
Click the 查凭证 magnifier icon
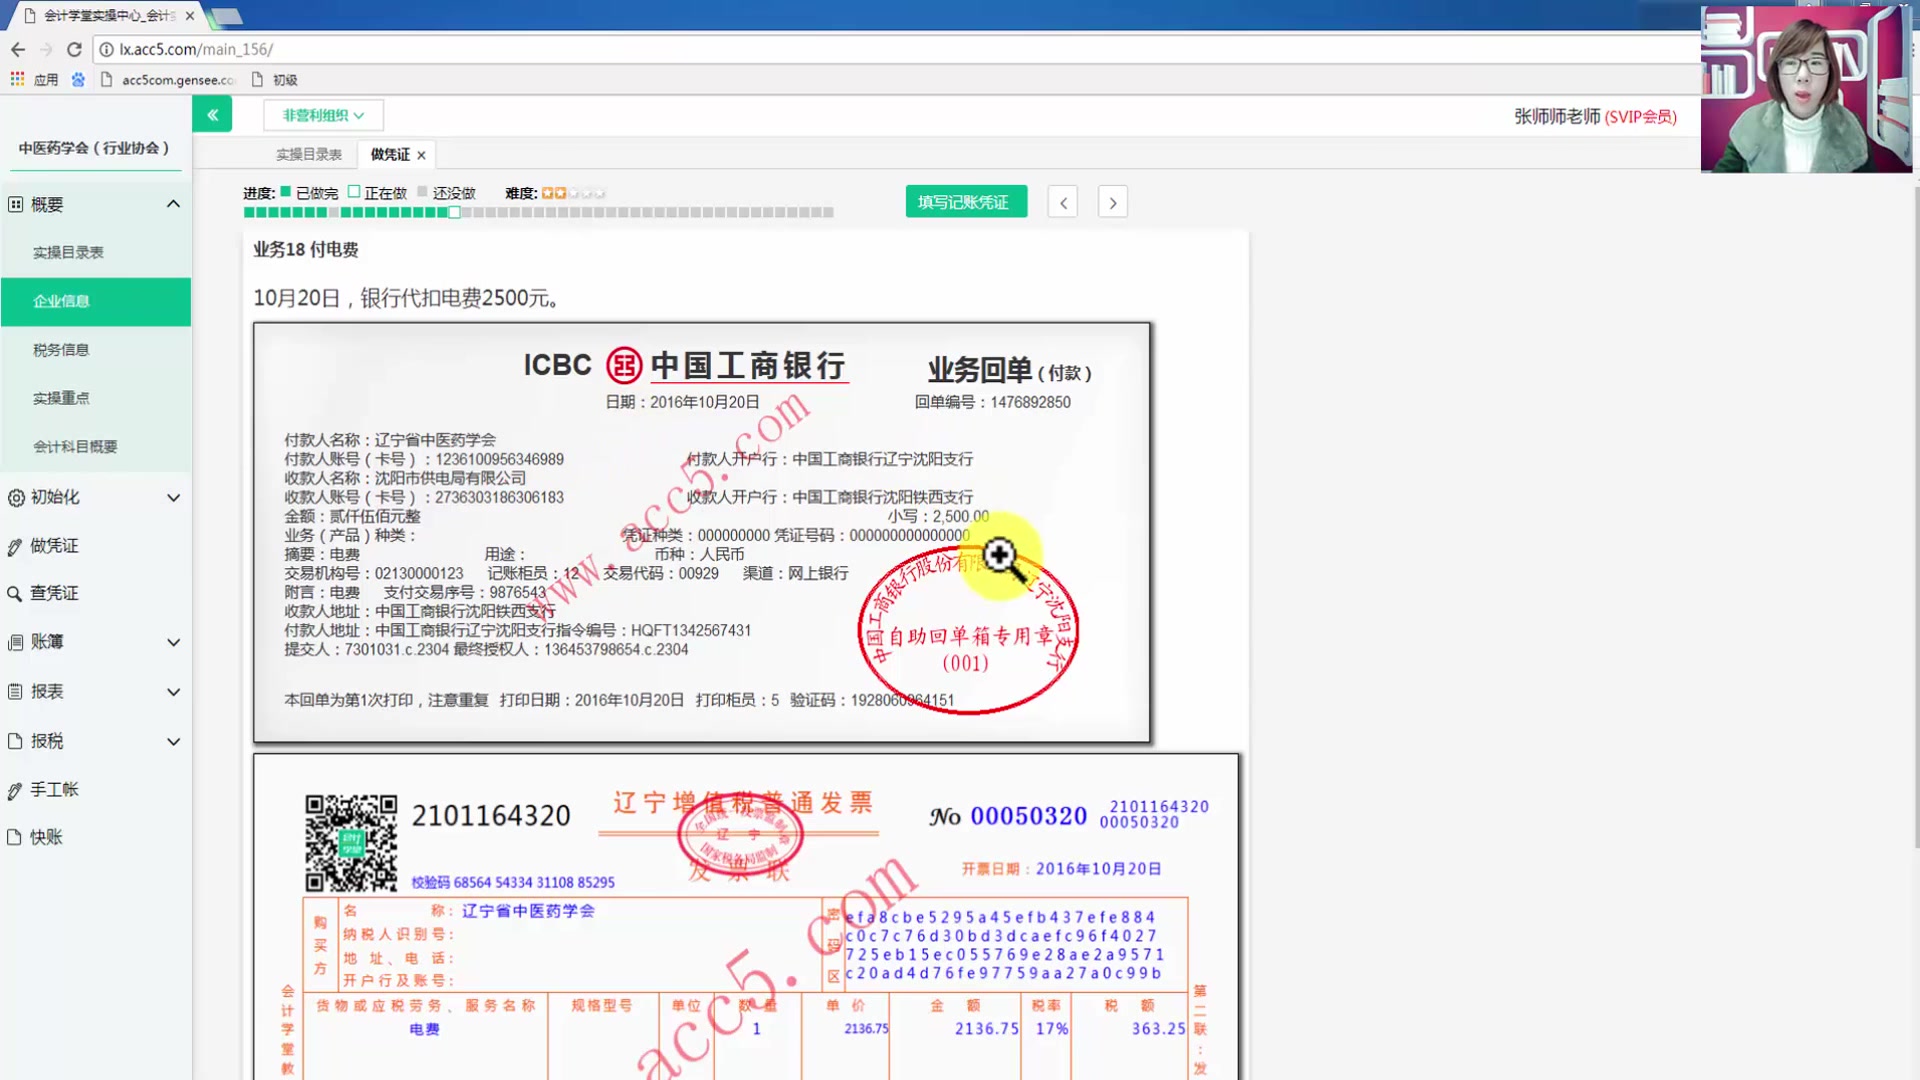(x=14, y=594)
